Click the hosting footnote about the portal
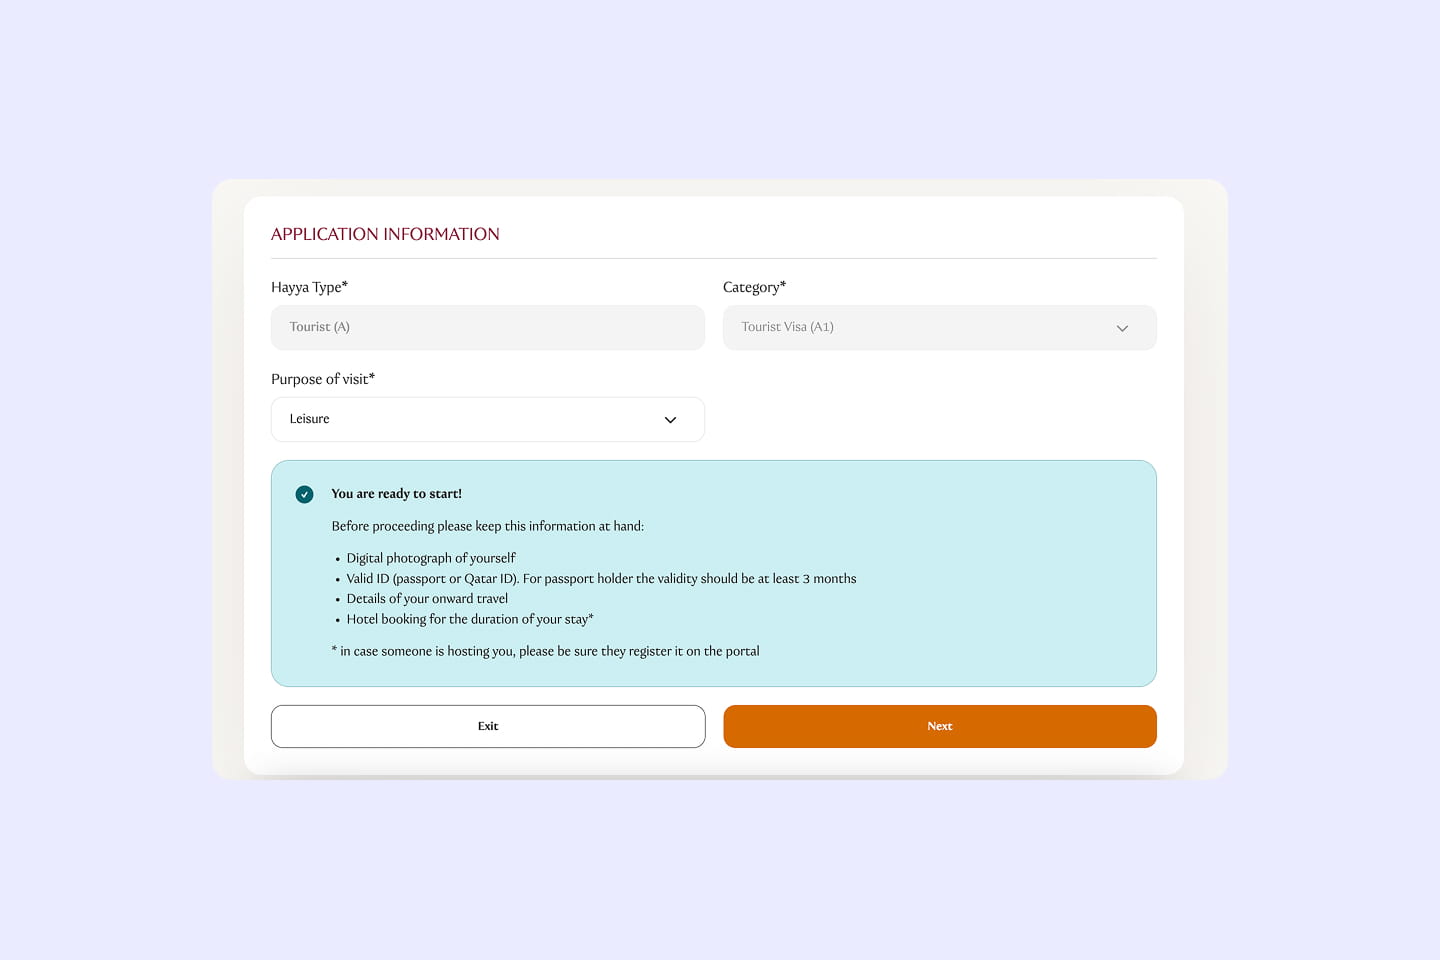This screenshot has height=960, width=1440. pos(545,651)
